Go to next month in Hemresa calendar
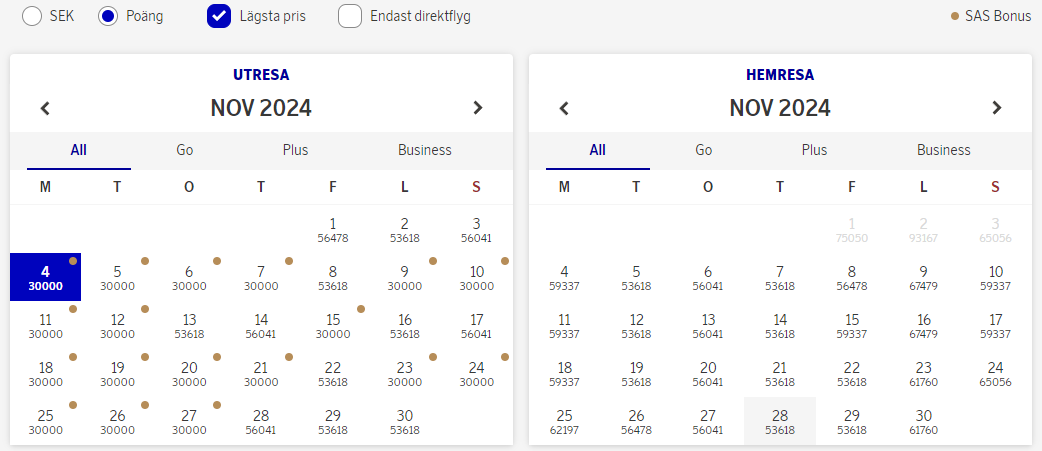The width and height of the screenshot is (1042, 451). 996,108
